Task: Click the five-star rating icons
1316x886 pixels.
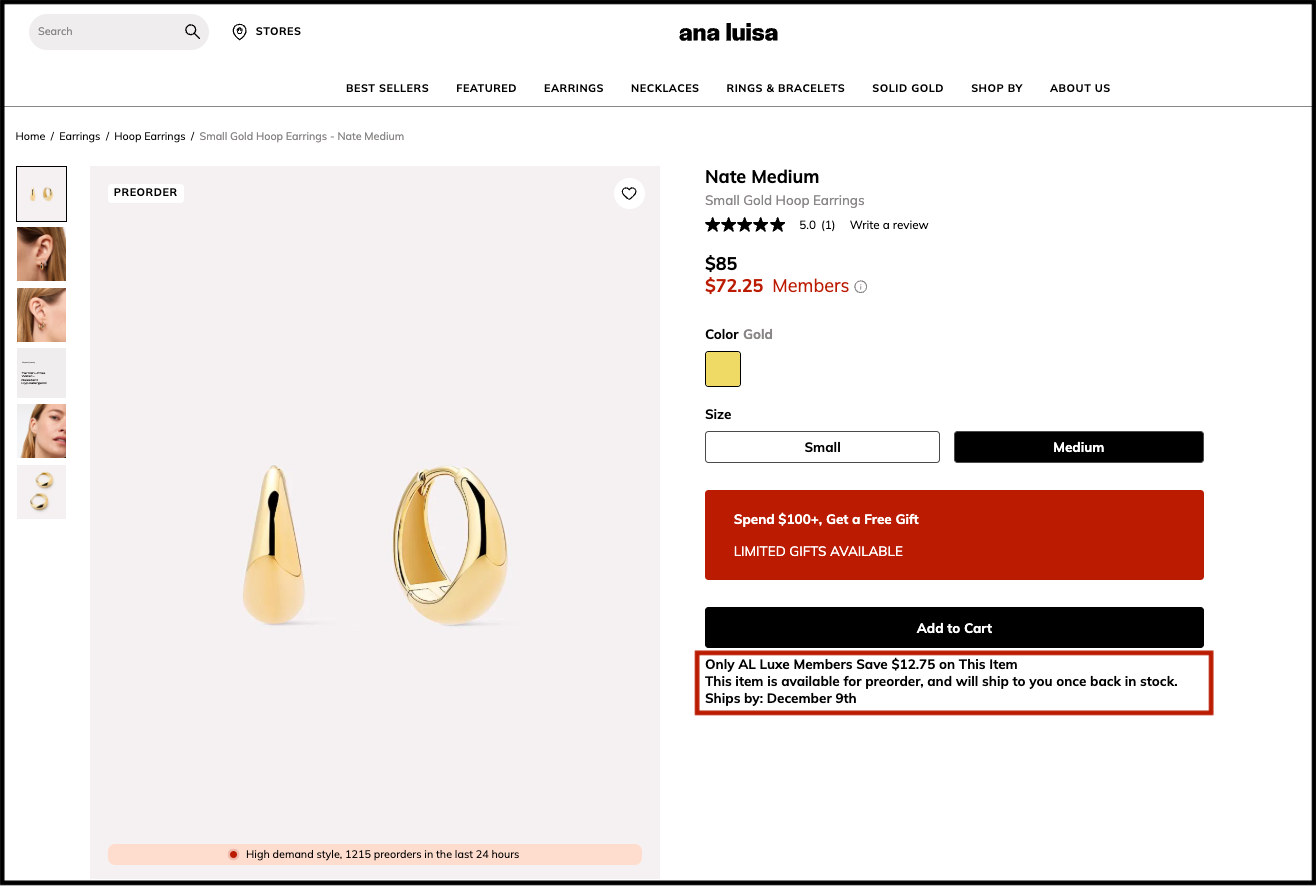Action: tap(745, 225)
